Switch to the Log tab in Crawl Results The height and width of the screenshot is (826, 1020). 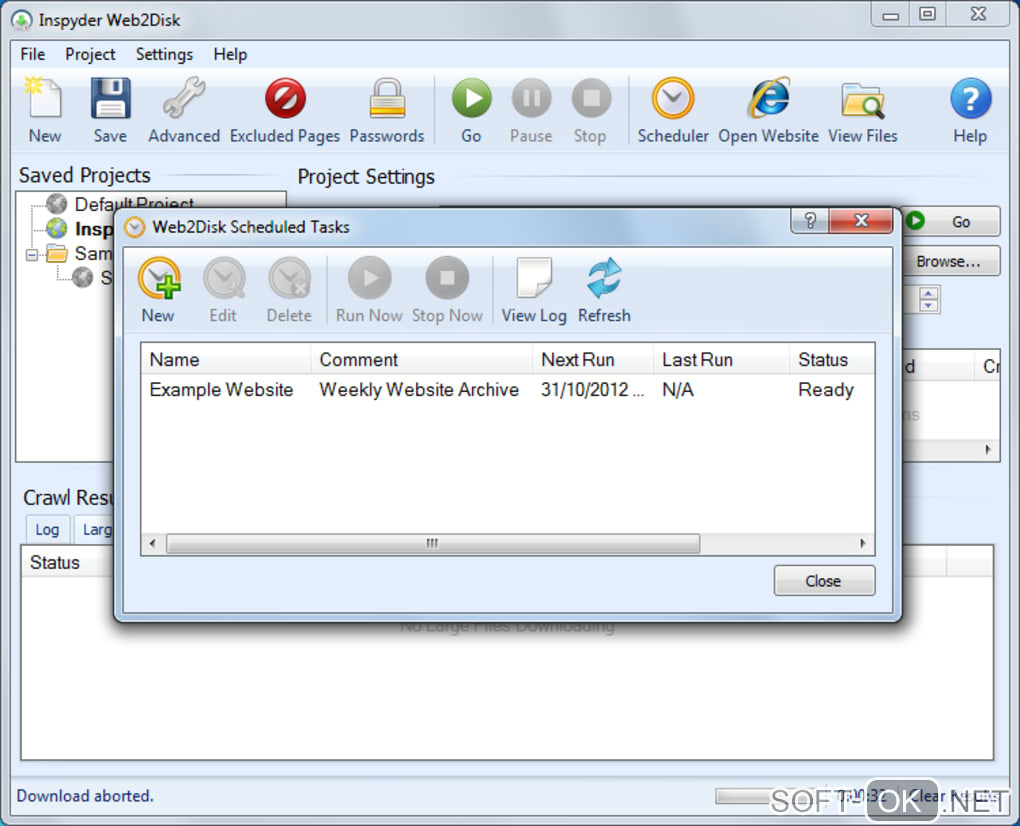tap(47, 529)
